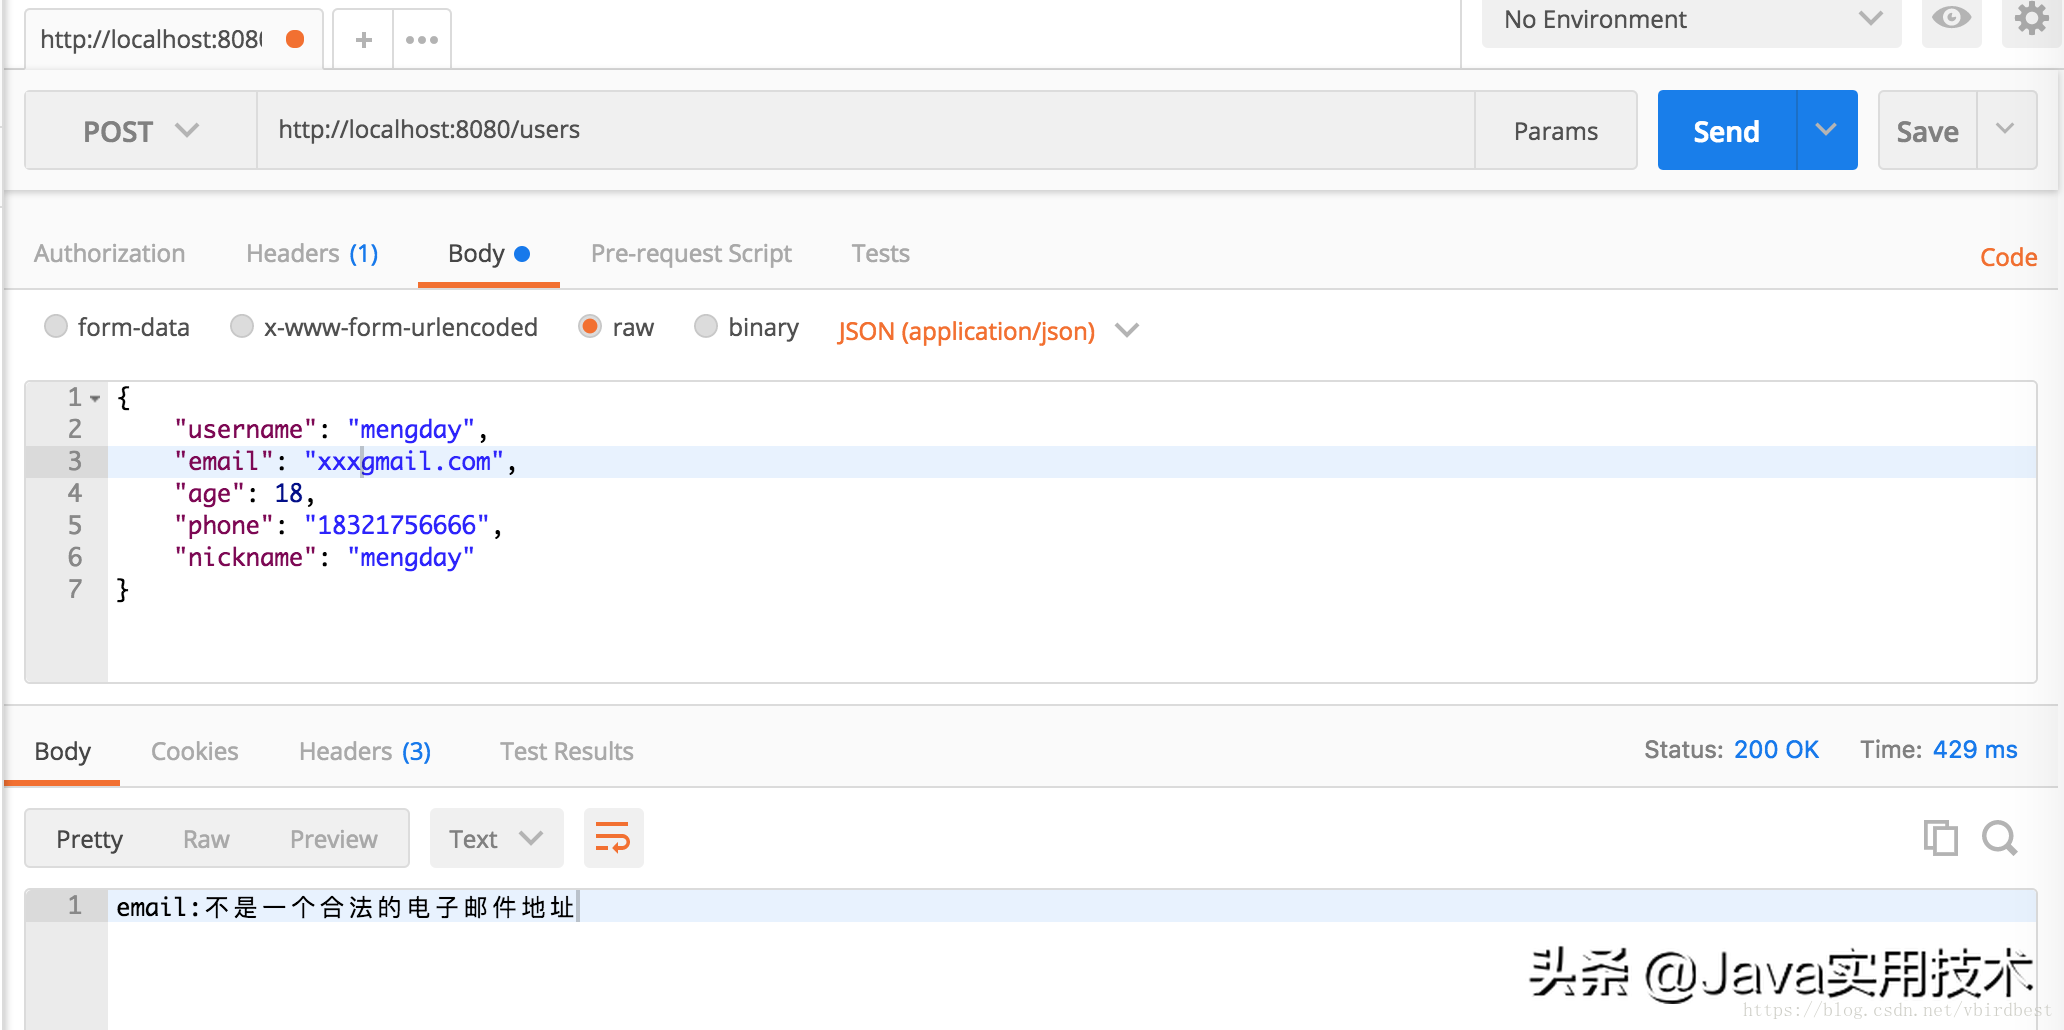Open the Pre-request Script tab
The height and width of the screenshot is (1030, 2064).
pos(691,253)
